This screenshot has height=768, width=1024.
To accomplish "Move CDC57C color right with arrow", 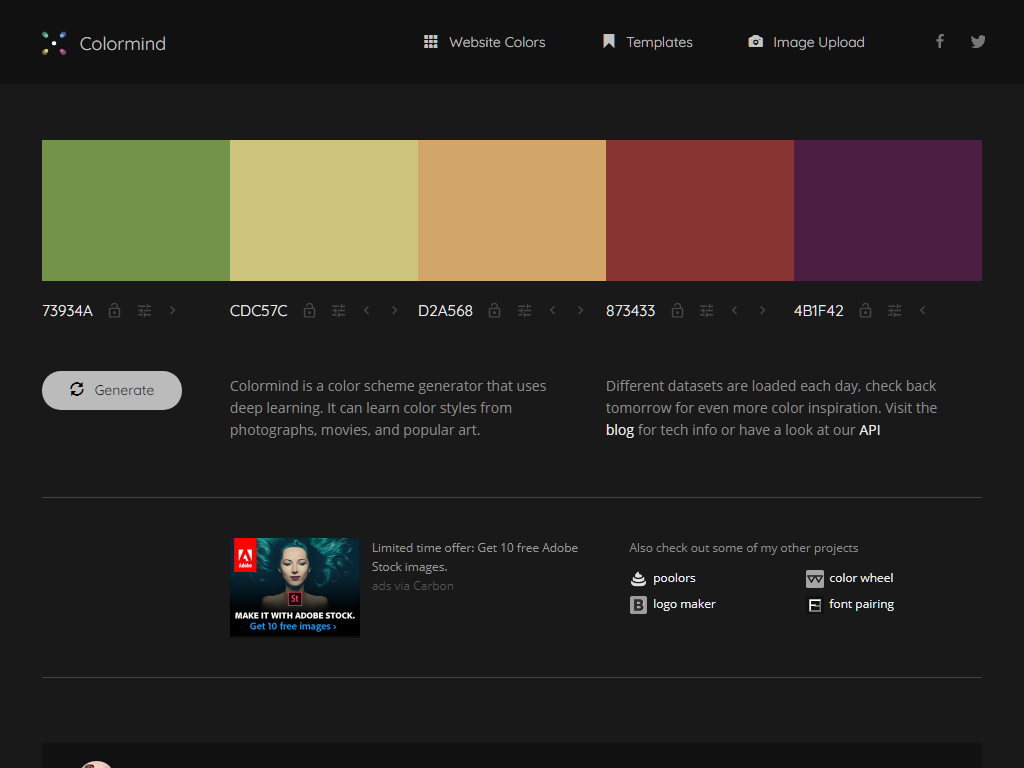I will [x=394, y=310].
